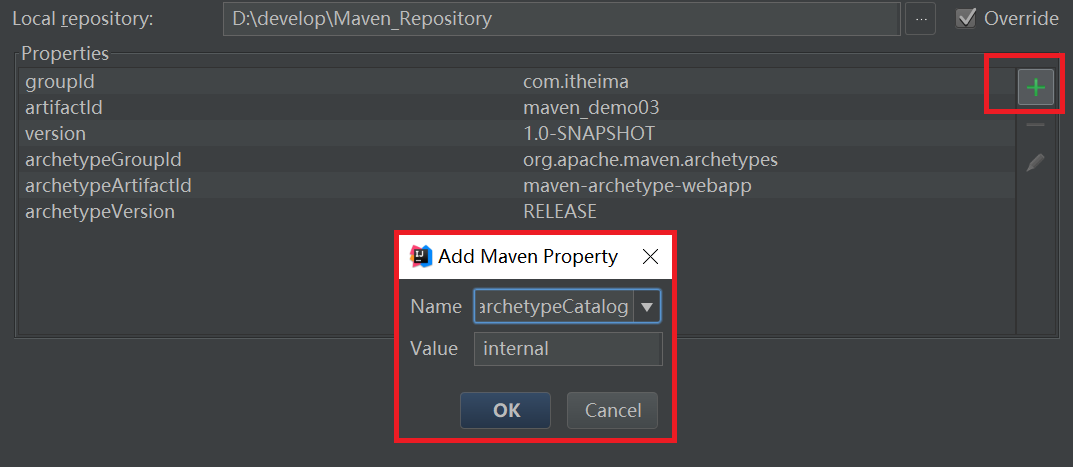Click the green plus add property button
Screen dimensions: 1073x467
(x=1035, y=87)
